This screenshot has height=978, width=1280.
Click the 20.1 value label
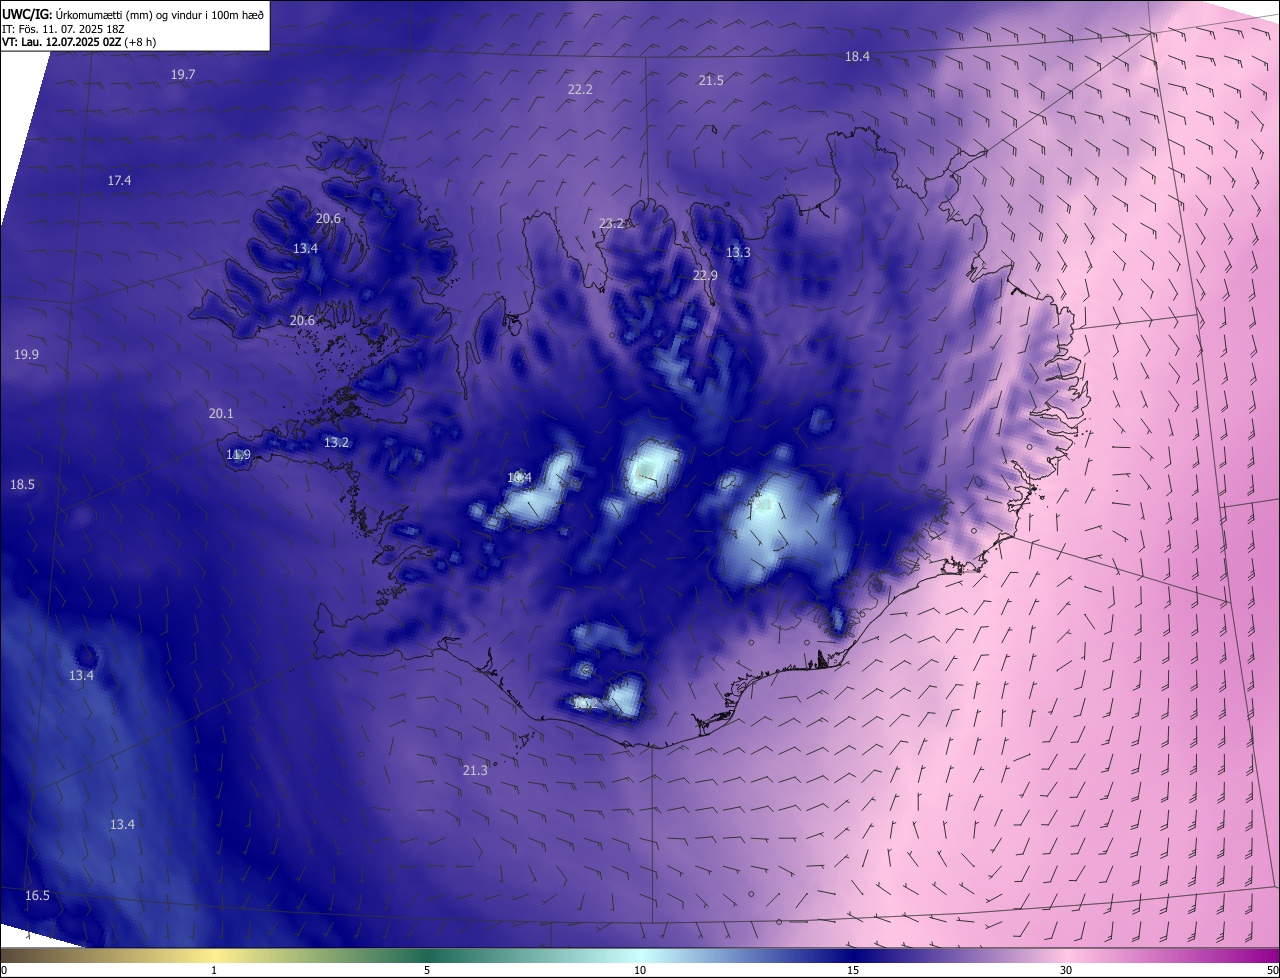click(x=221, y=414)
